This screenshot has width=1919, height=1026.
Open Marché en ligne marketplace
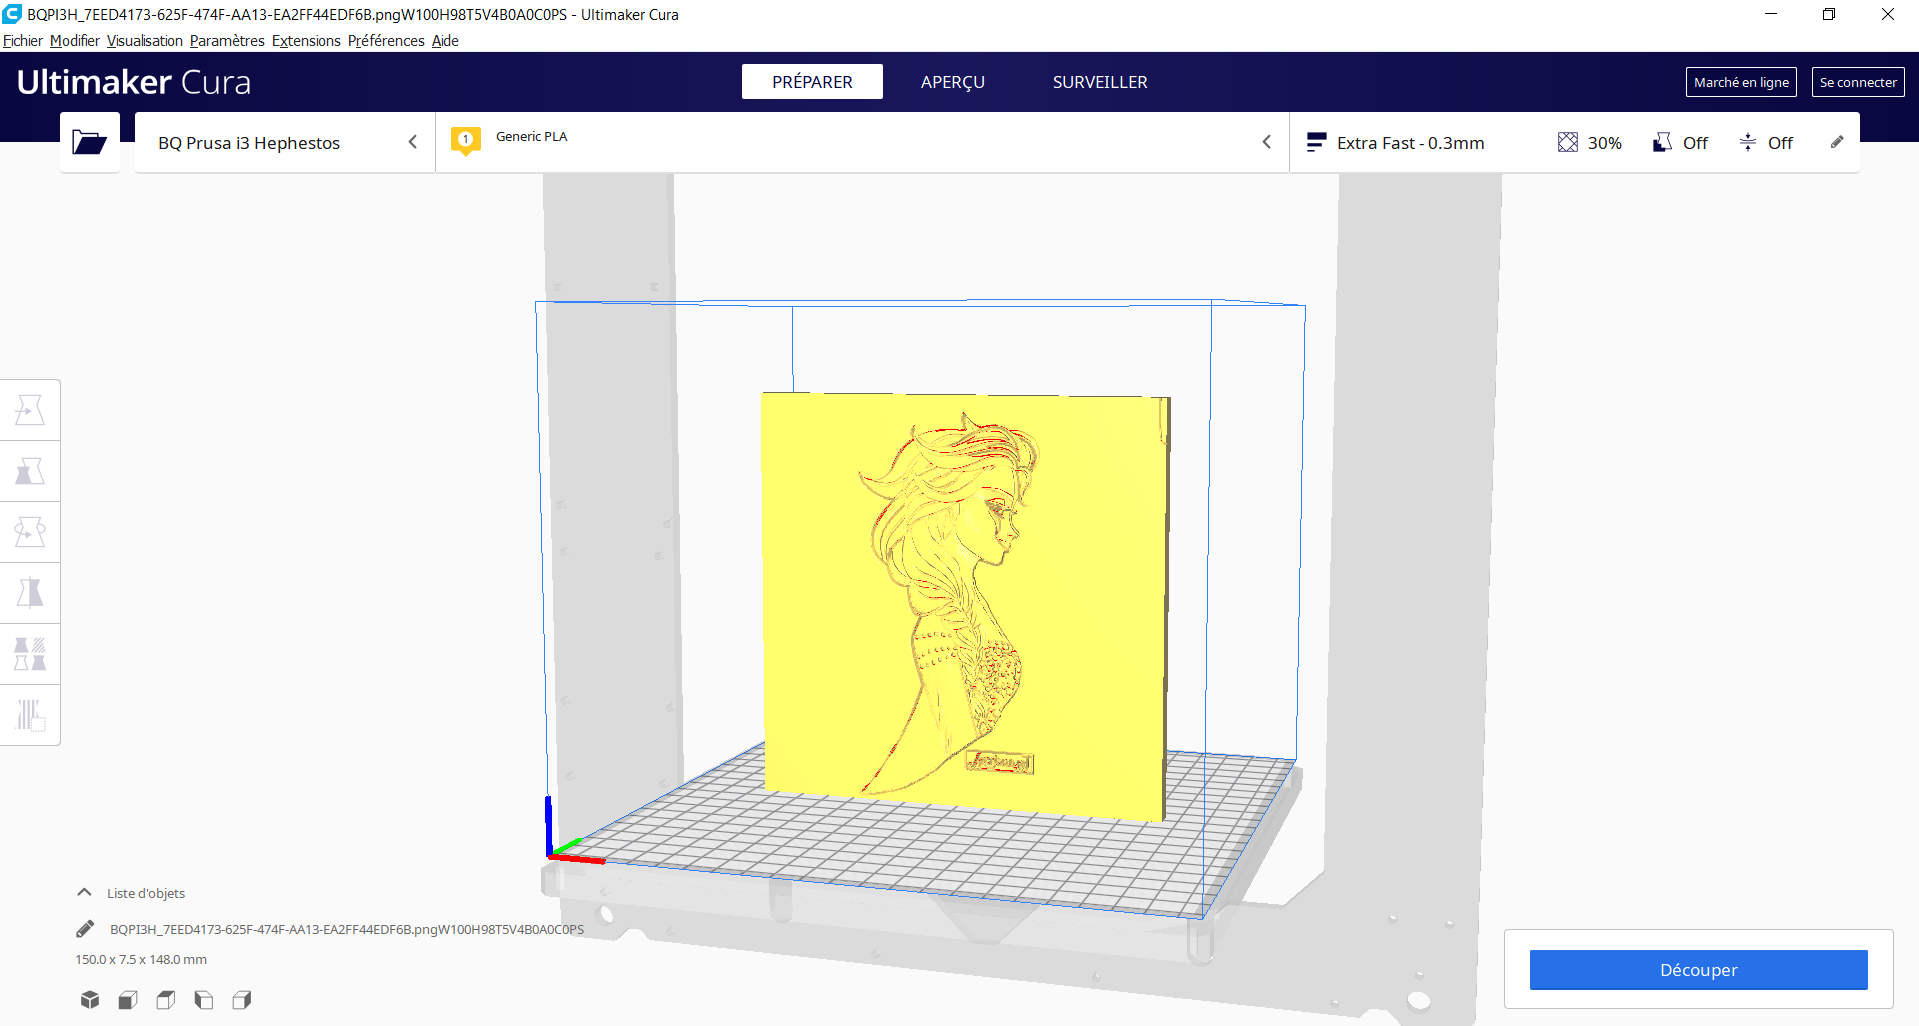click(1741, 82)
